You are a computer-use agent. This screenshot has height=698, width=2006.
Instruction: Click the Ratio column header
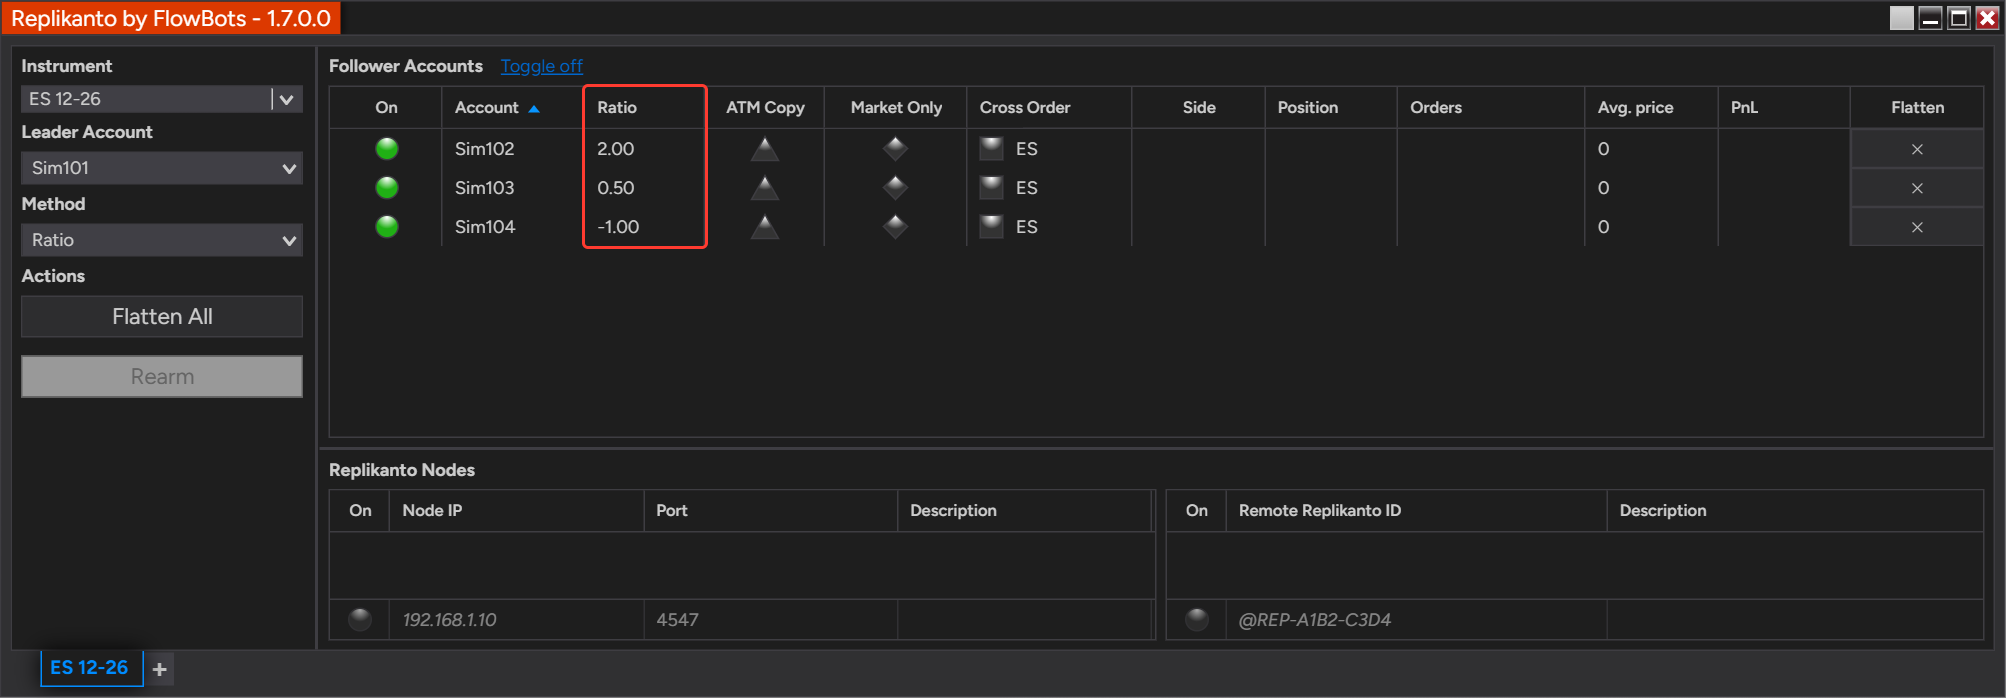pyautogui.click(x=645, y=107)
